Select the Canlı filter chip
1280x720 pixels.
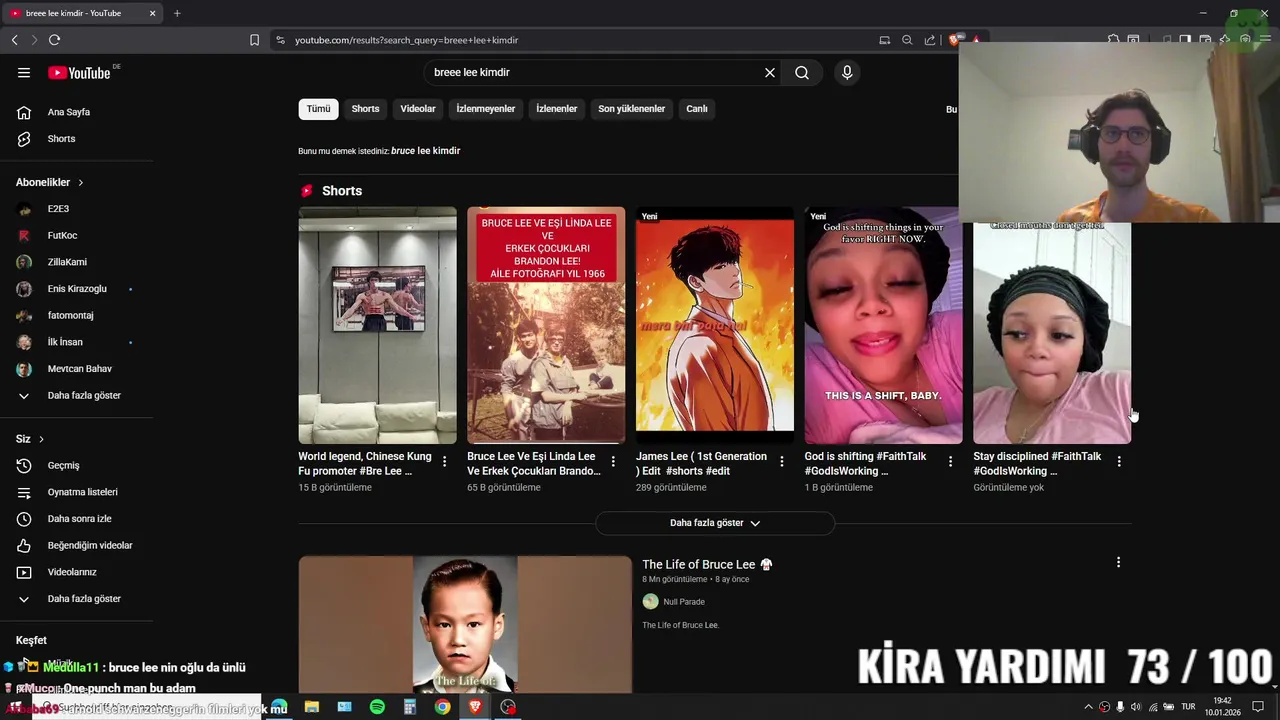point(697,109)
